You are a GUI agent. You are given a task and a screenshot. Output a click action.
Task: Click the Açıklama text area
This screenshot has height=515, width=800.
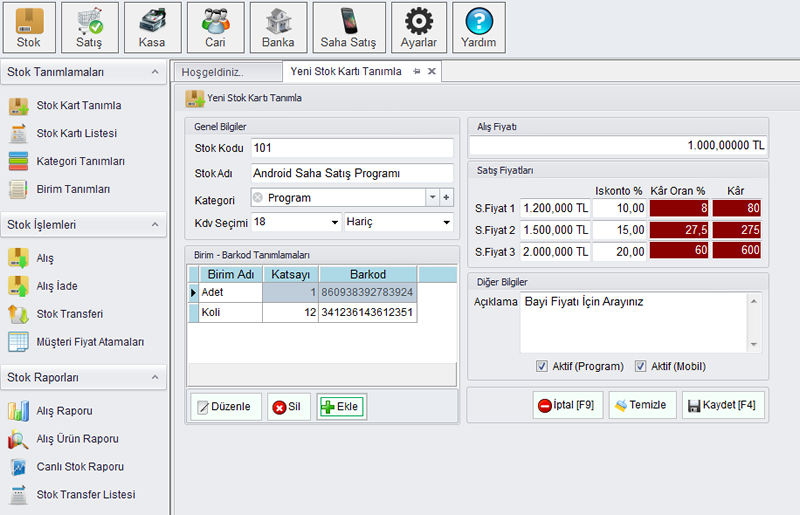coord(634,323)
